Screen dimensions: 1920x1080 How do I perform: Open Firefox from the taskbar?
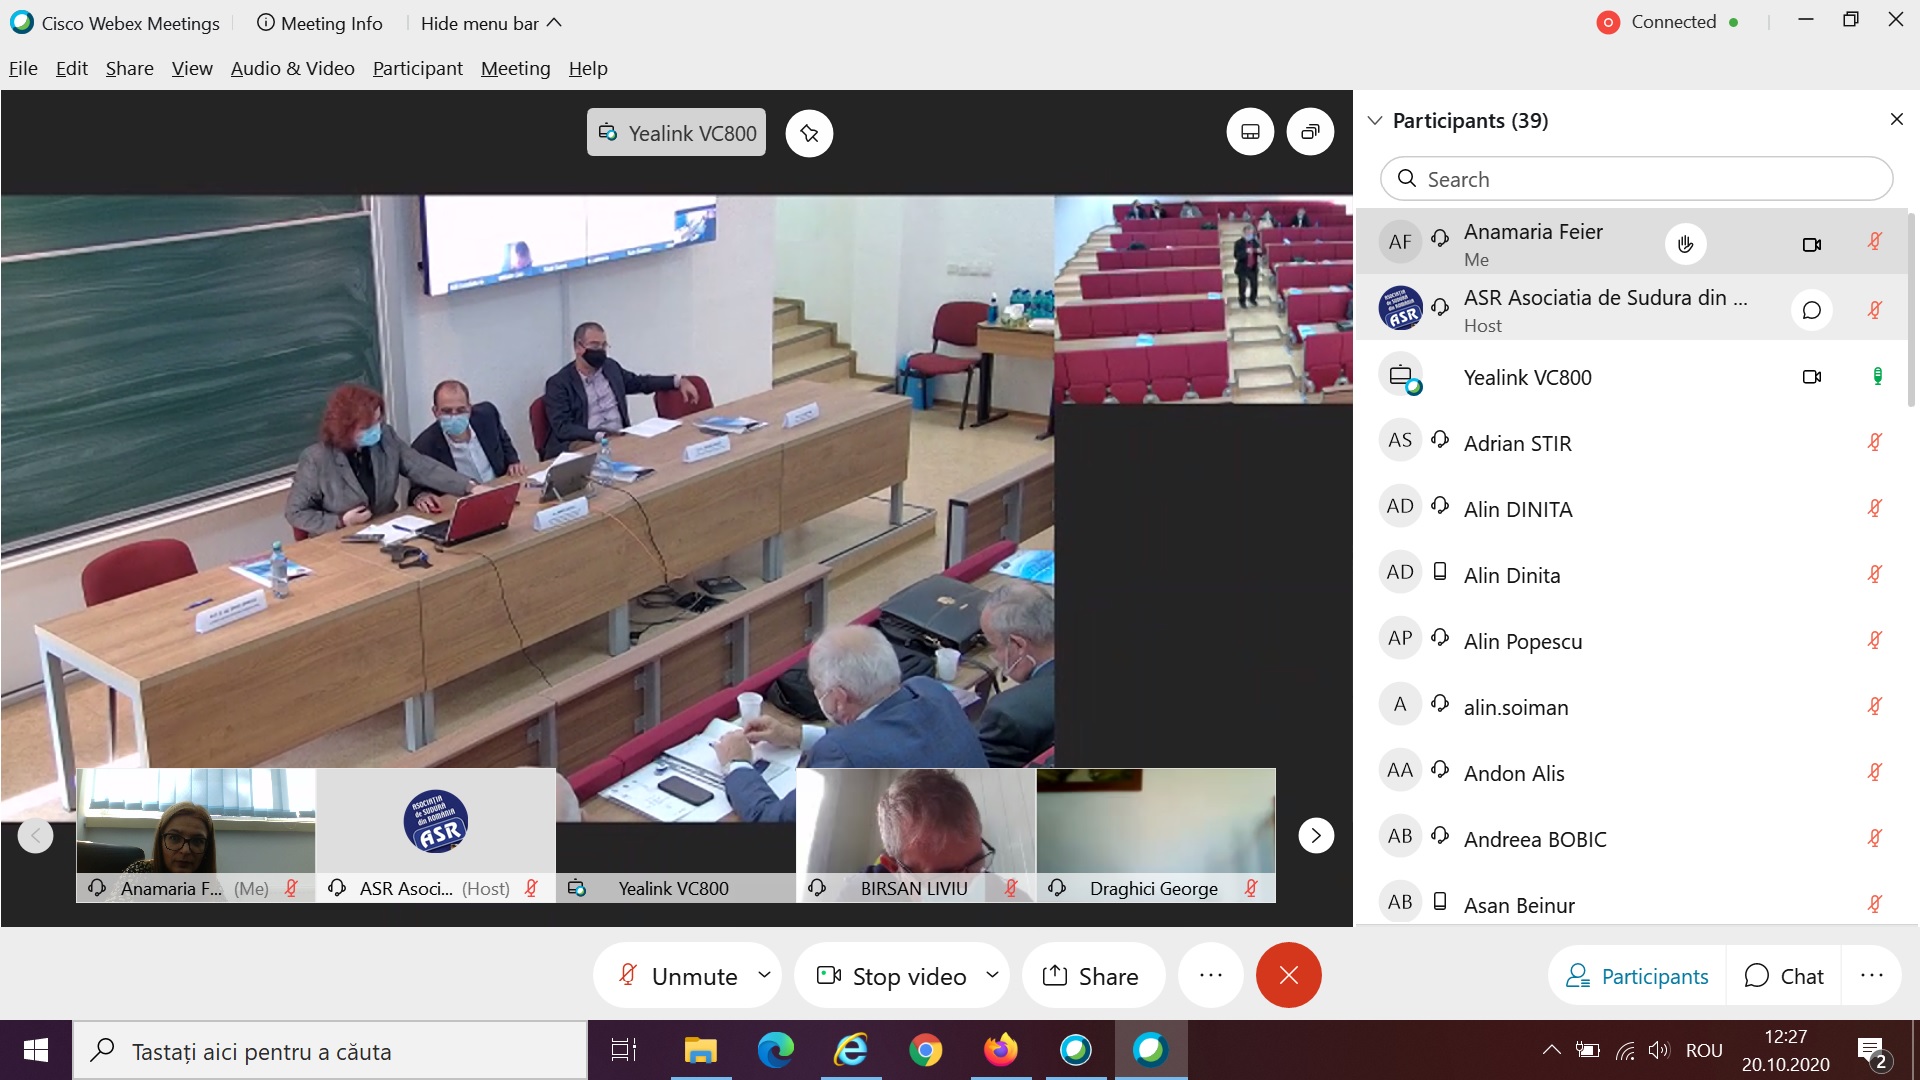1000,1050
